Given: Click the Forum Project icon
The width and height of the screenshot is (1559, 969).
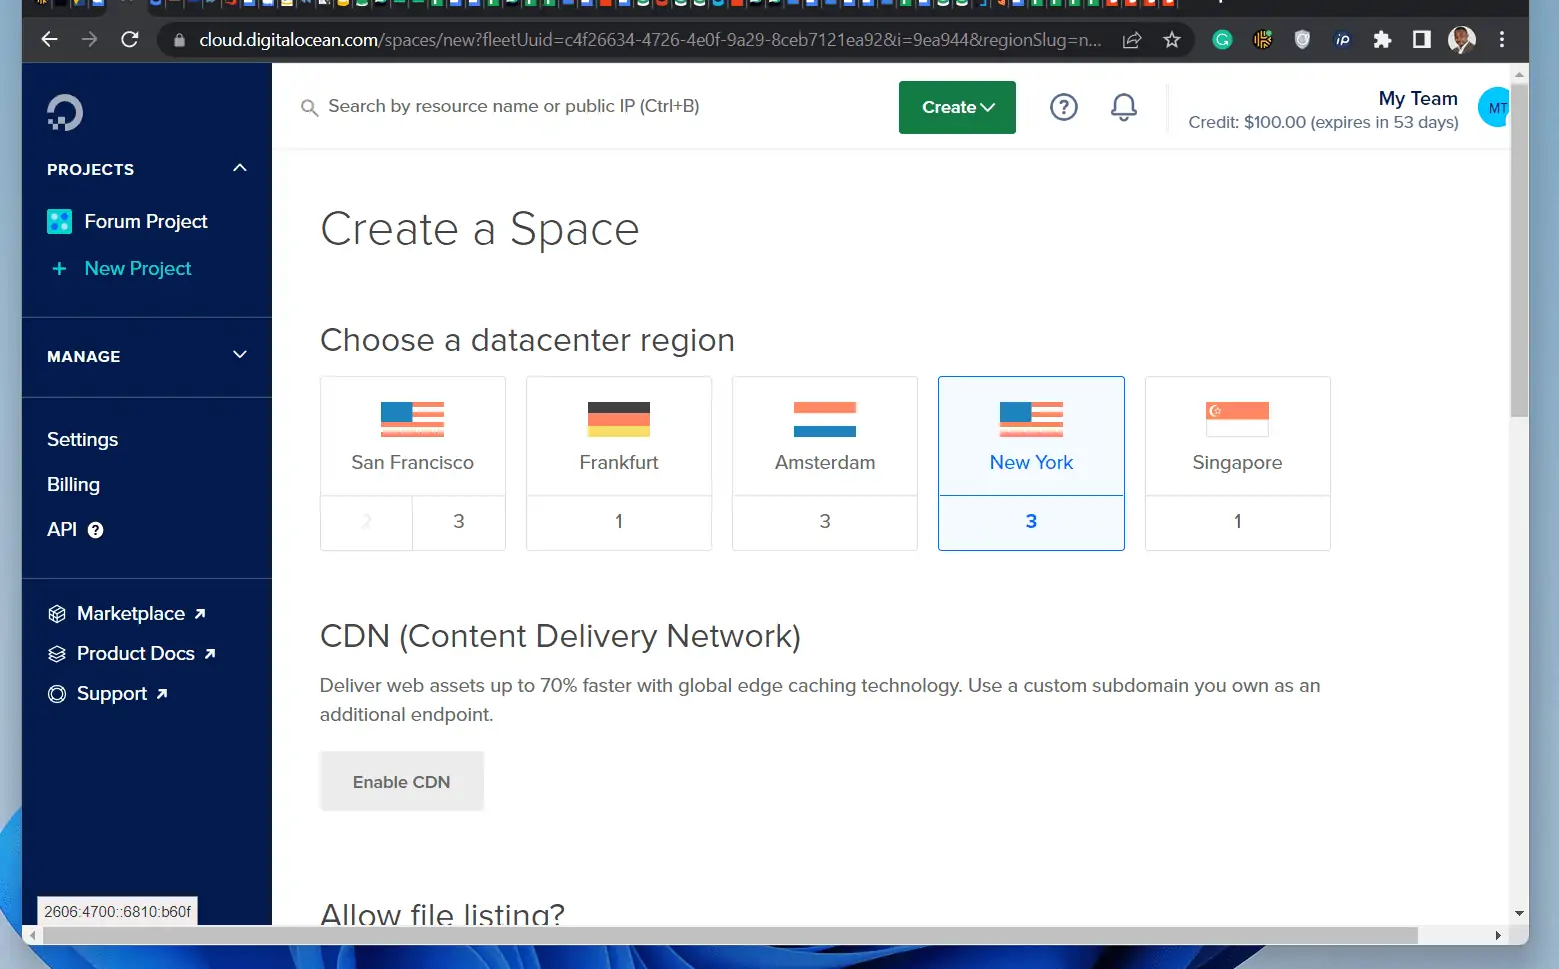Looking at the screenshot, I should point(59,221).
